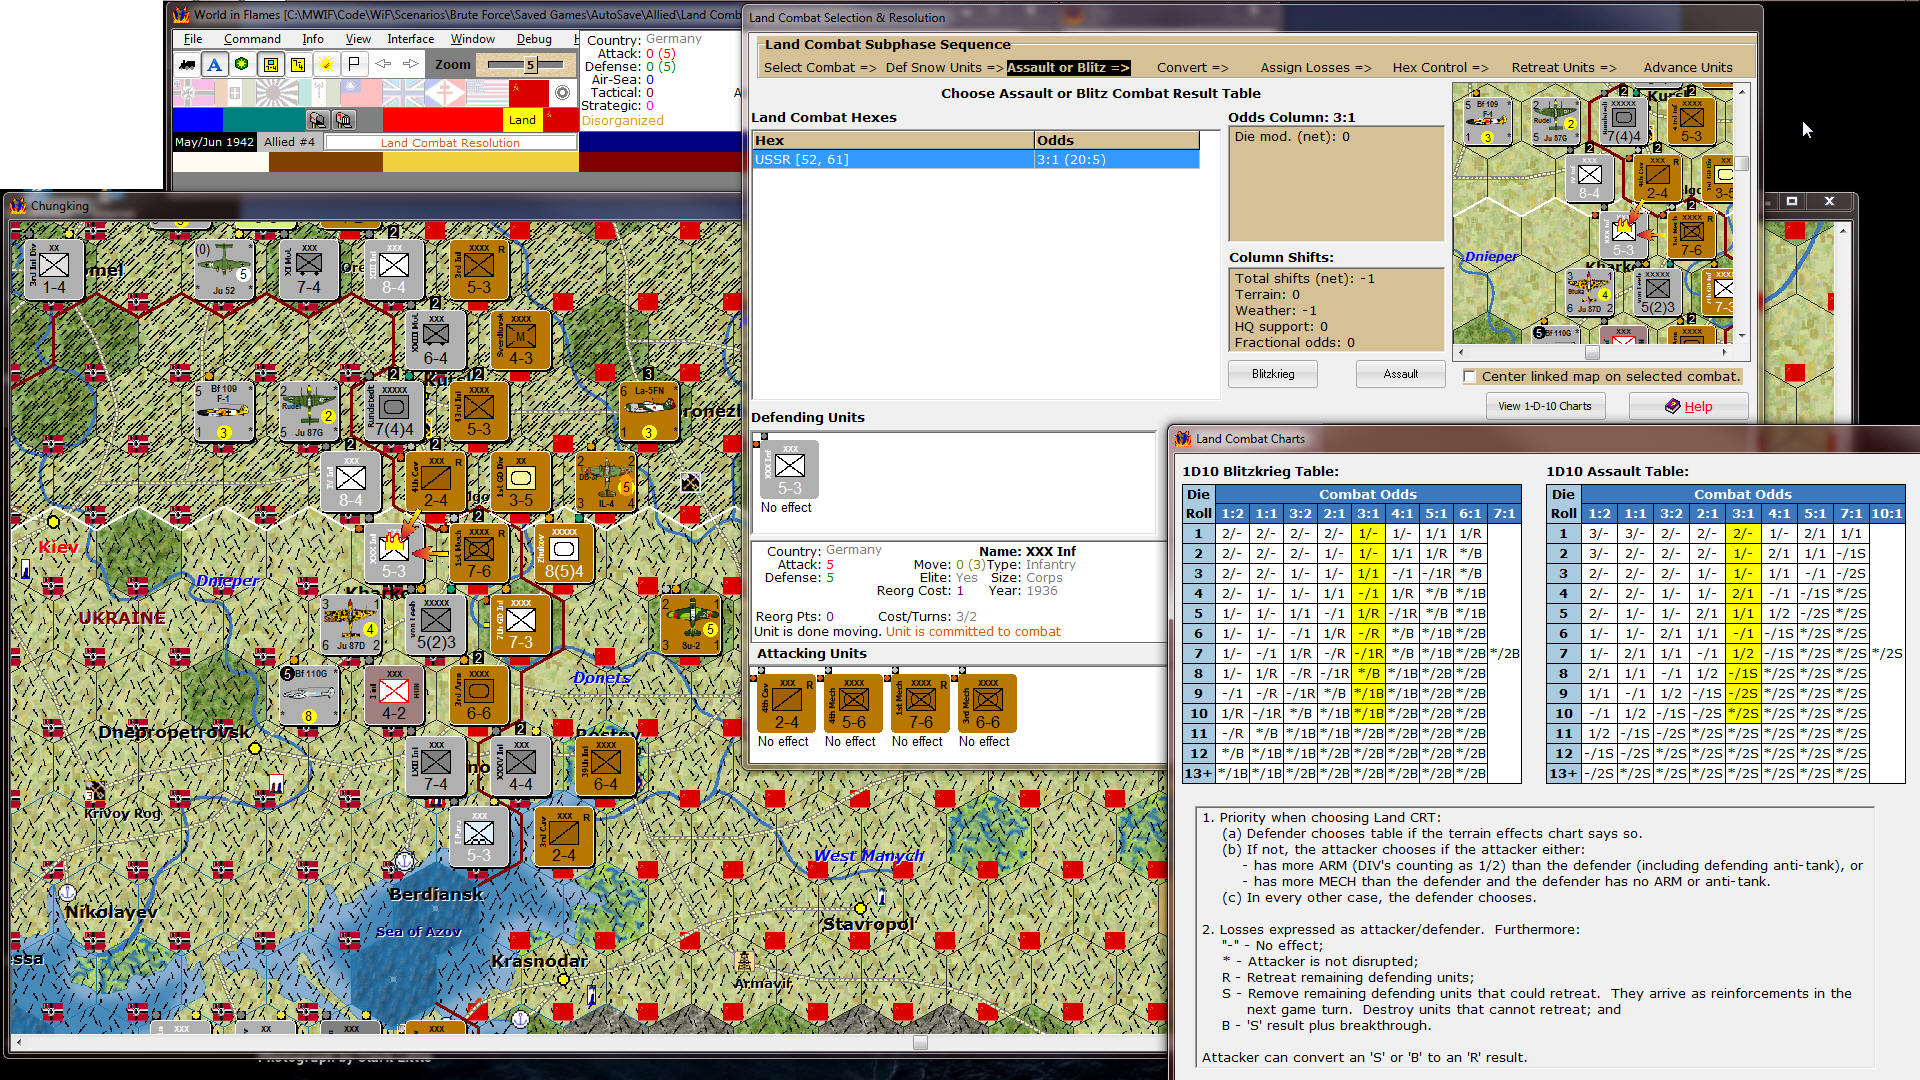Enable Center linked map on selected combat
The image size is (1920, 1080).
click(1469, 377)
